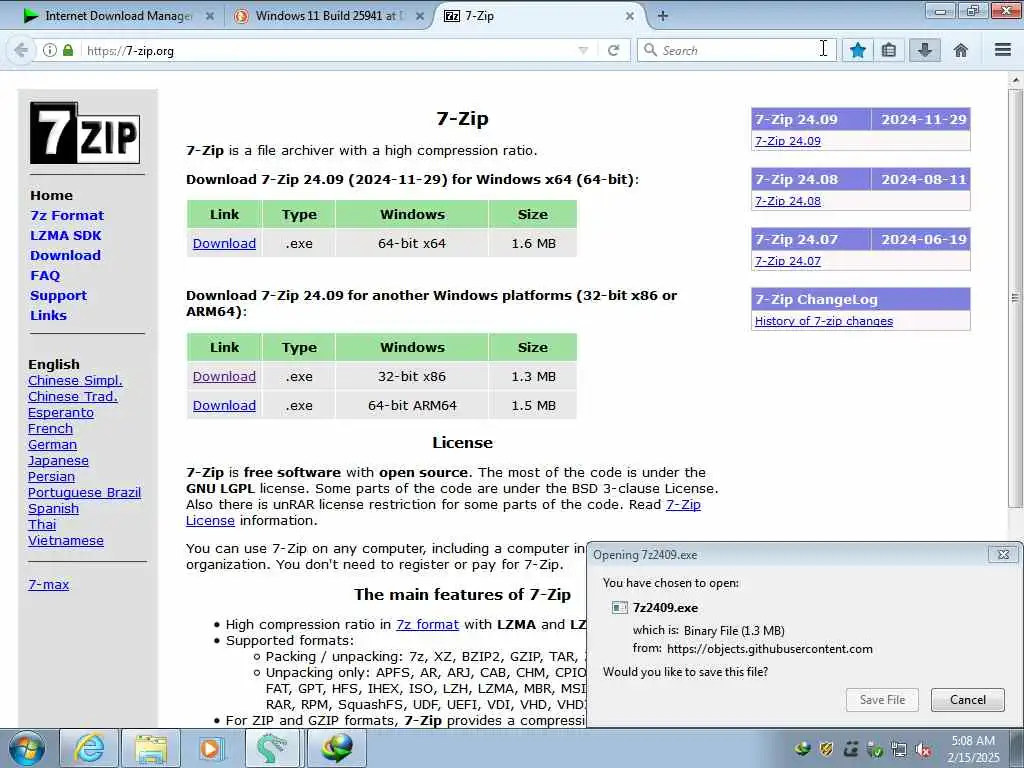Viewport: 1024px width, 768px height.
Task: Cancel the 7z2409.exe download dialog
Action: [x=968, y=700]
